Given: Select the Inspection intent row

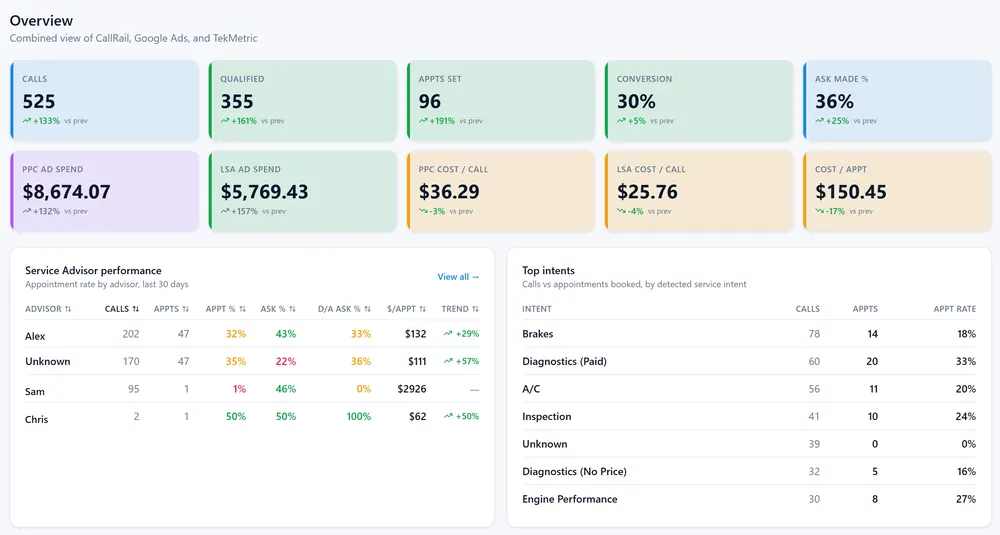Looking at the screenshot, I should coord(749,416).
